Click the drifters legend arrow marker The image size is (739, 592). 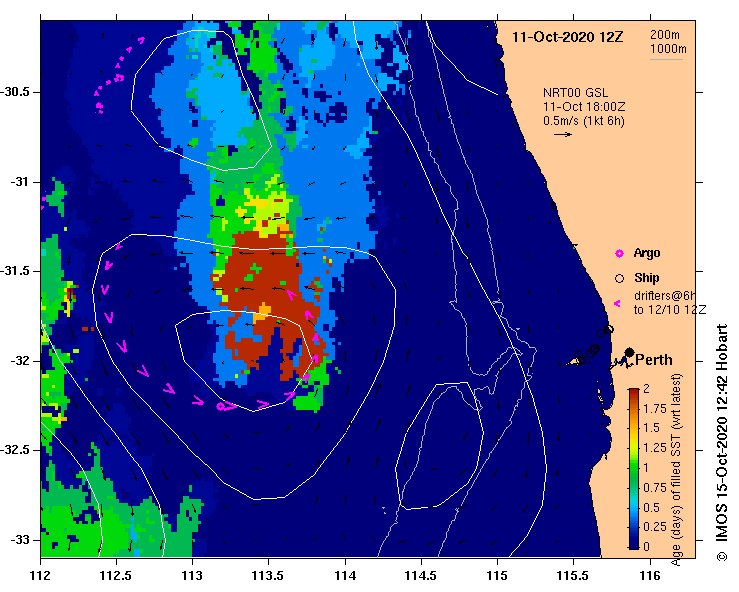[x=617, y=304]
